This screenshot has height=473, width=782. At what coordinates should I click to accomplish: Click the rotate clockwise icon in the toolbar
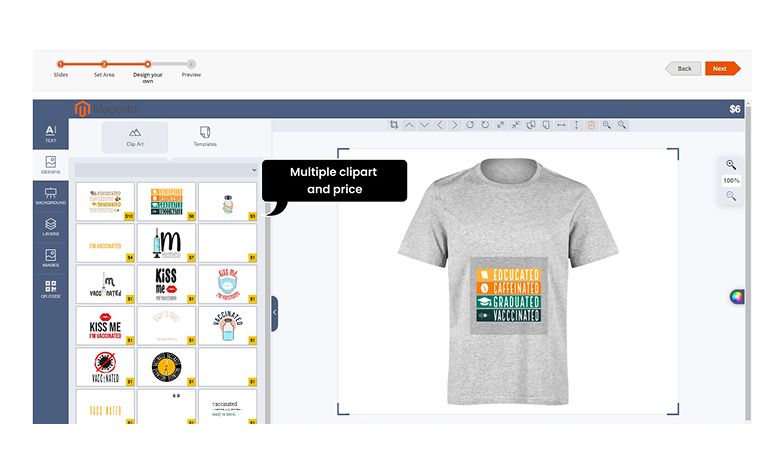[485, 125]
